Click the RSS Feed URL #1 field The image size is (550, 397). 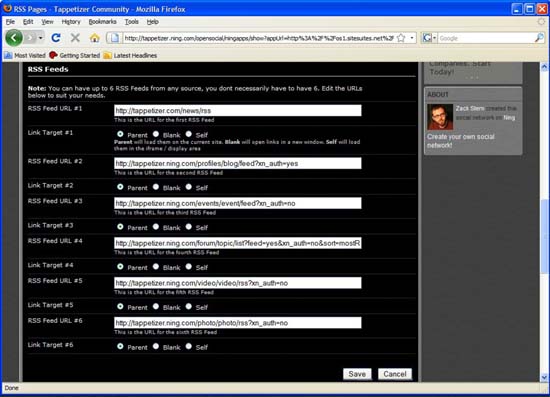pyautogui.click(x=237, y=110)
